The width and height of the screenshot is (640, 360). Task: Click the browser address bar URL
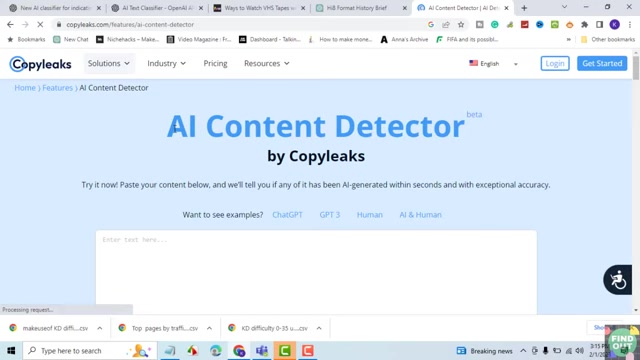click(x=130, y=24)
